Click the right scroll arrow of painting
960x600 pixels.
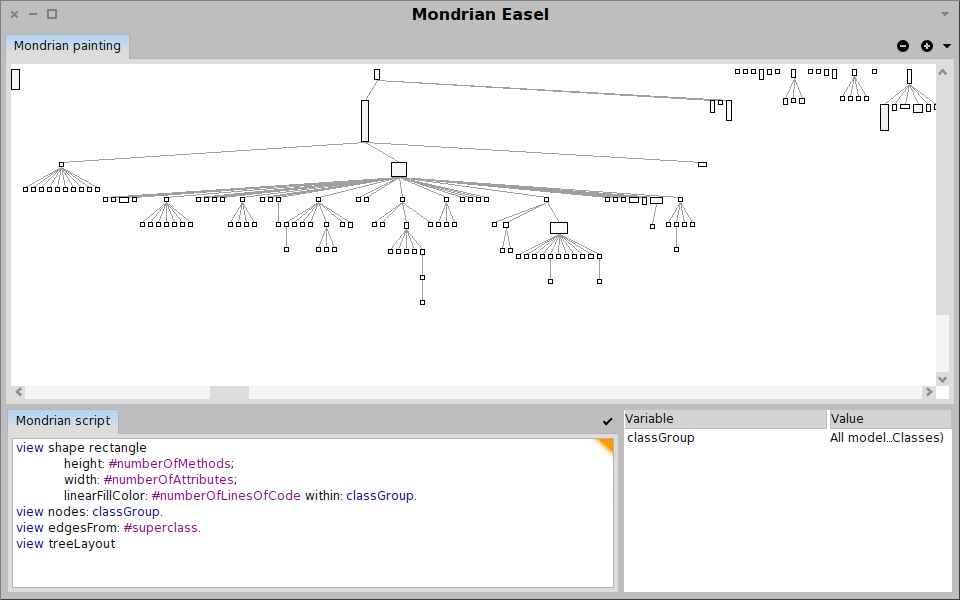click(929, 392)
